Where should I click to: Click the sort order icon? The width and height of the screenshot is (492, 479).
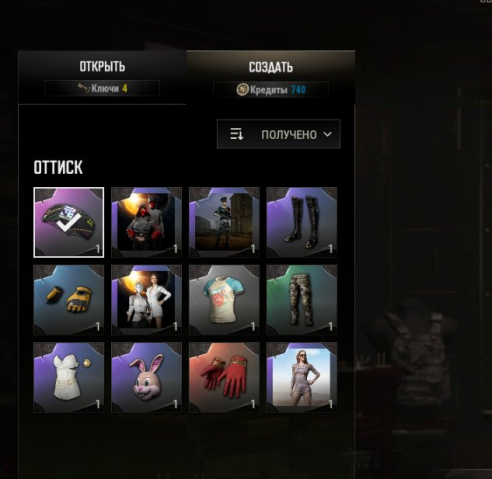coord(237,134)
